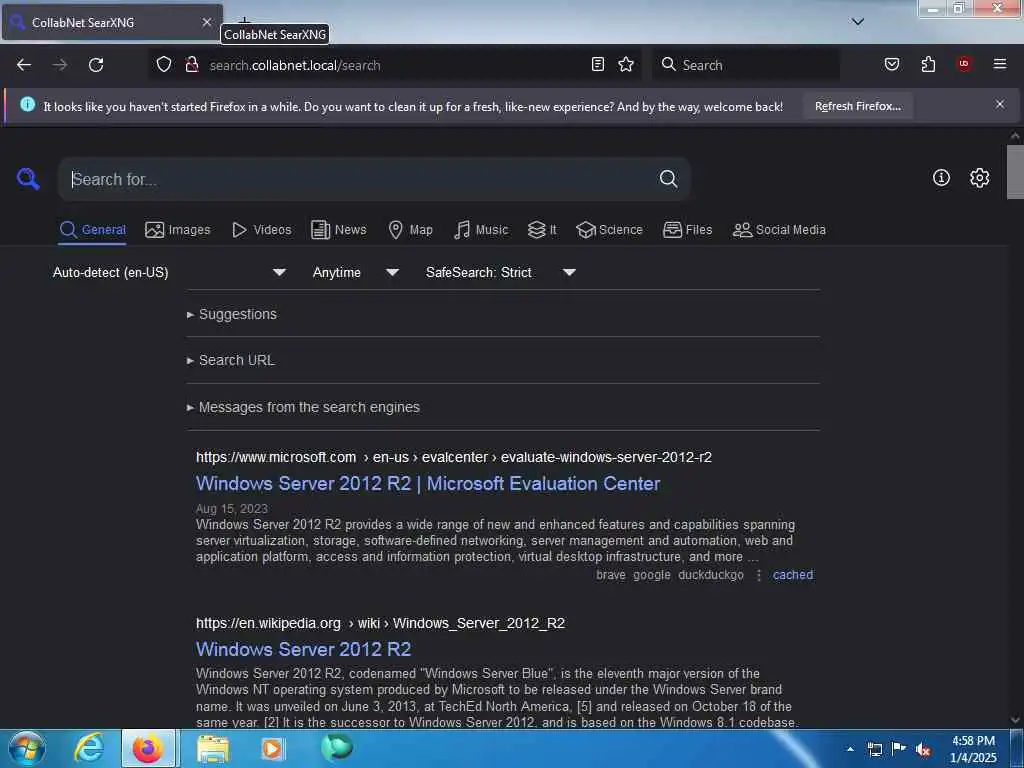Dismiss the Firefox refresh notification bar
This screenshot has height=768, width=1024.
click(x=1000, y=104)
